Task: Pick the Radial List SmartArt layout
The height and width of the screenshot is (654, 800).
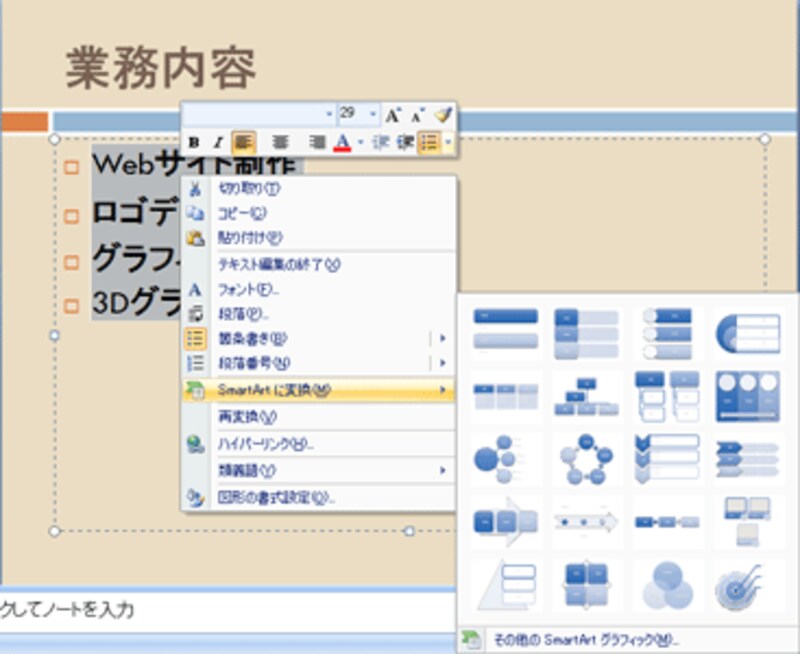Action: point(506,459)
